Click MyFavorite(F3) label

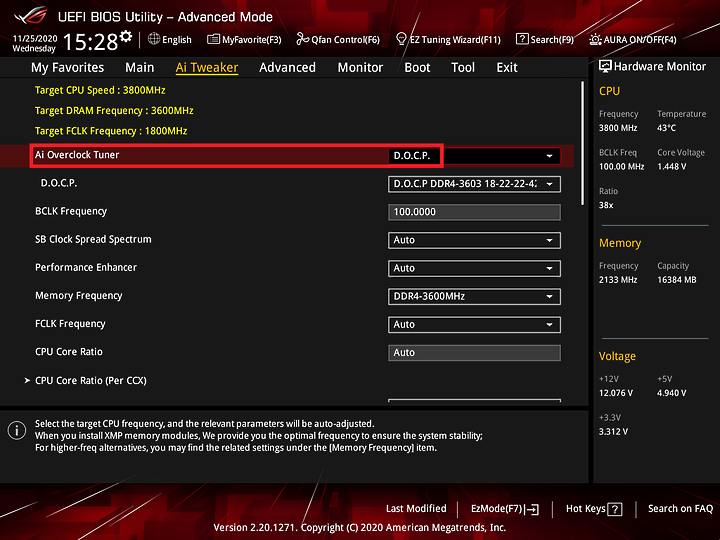[252, 40]
